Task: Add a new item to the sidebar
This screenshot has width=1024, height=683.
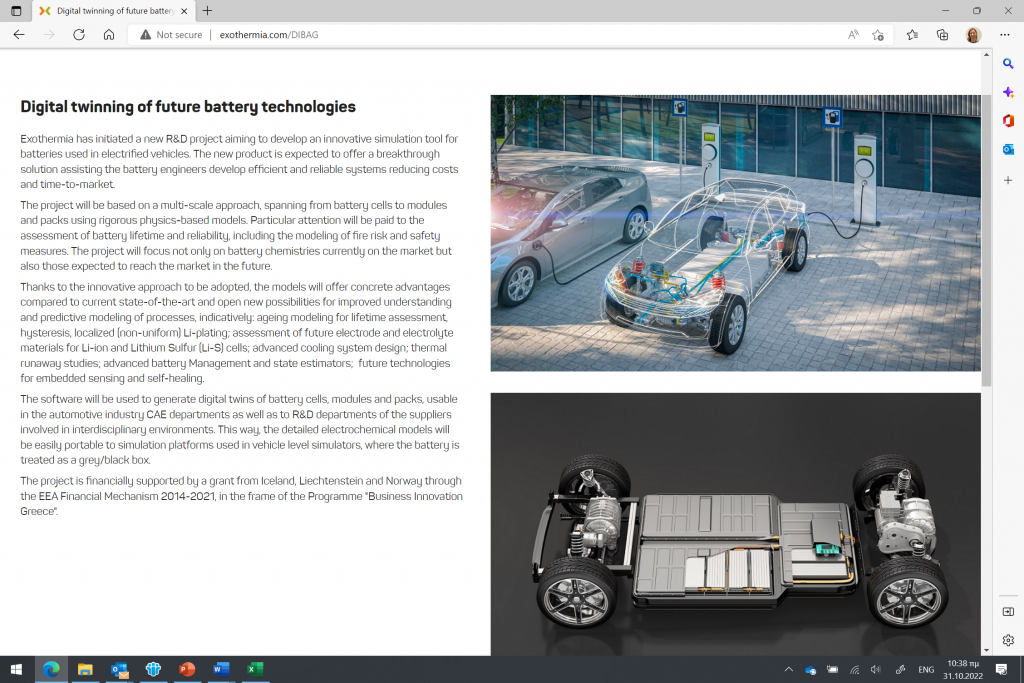Action: [1008, 180]
